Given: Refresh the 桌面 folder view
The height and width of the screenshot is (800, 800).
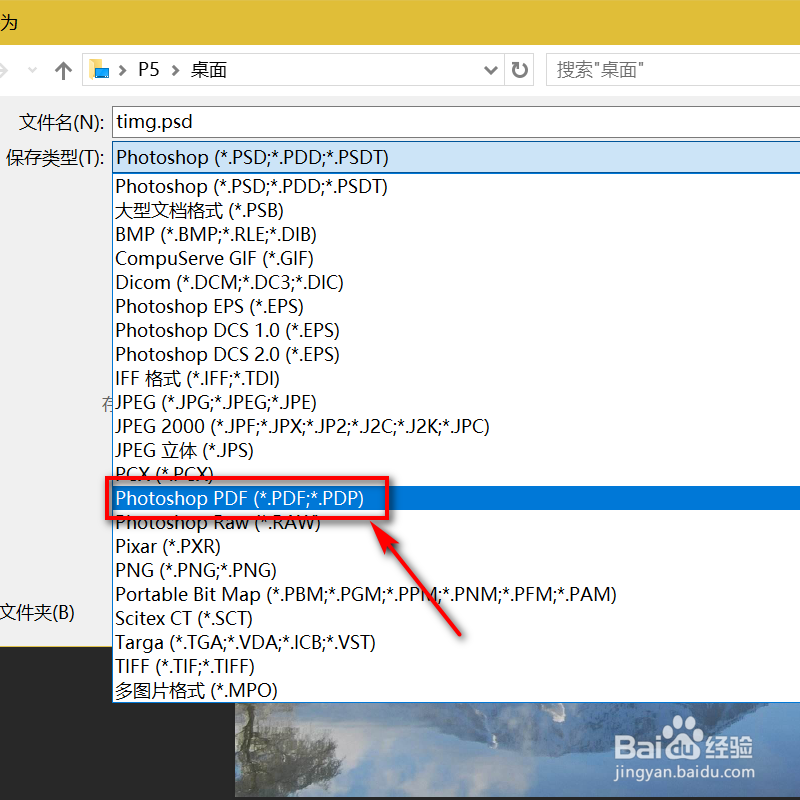Looking at the screenshot, I should point(520,70).
